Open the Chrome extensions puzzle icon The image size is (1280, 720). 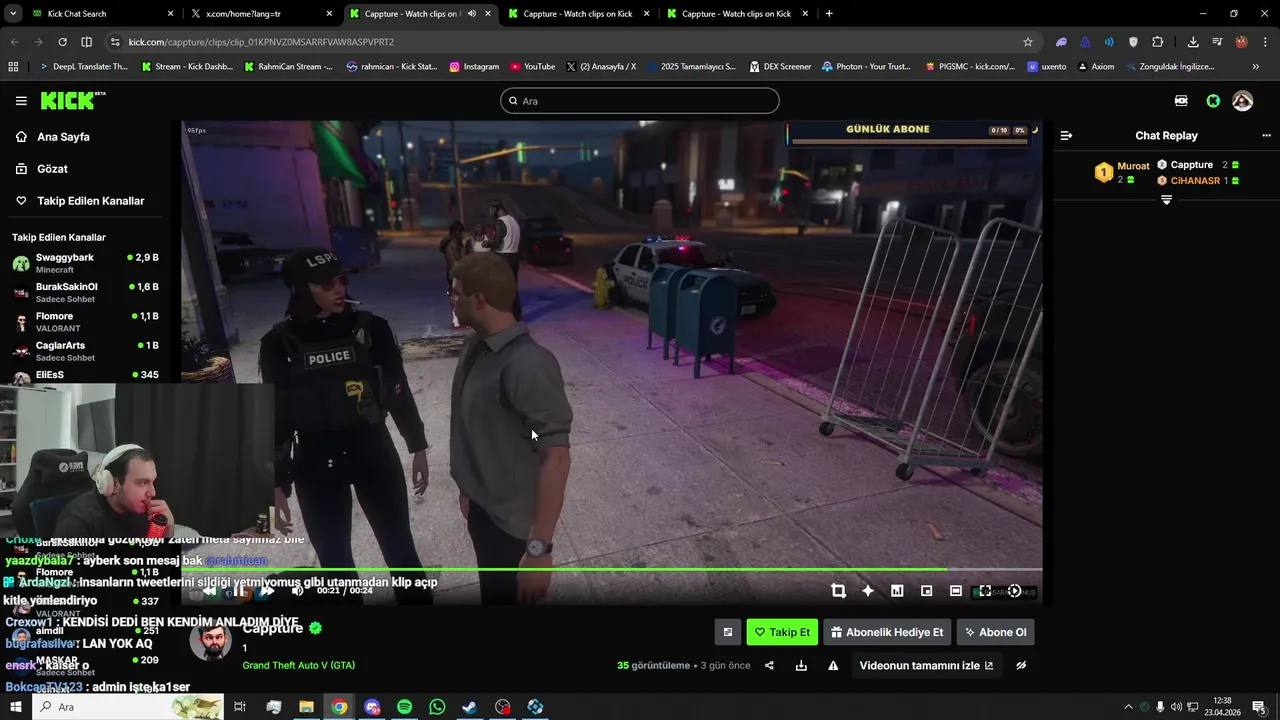1158,42
